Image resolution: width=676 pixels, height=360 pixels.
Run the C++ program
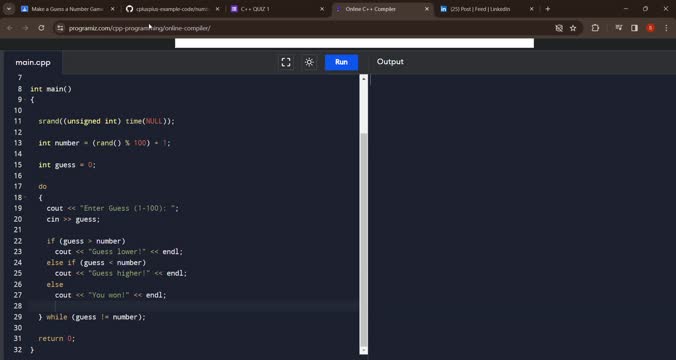pyautogui.click(x=341, y=62)
